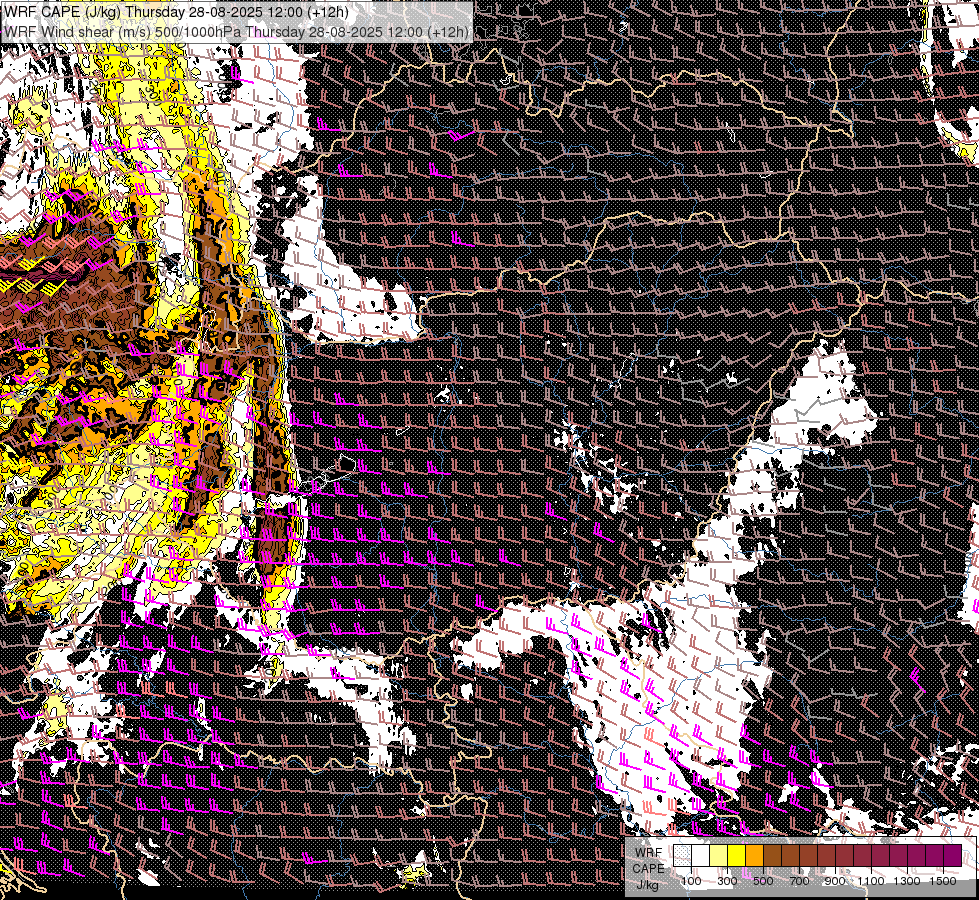Select the dotted below-100 legend swatch
The width and height of the screenshot is (979, 900).
point(682,855)
